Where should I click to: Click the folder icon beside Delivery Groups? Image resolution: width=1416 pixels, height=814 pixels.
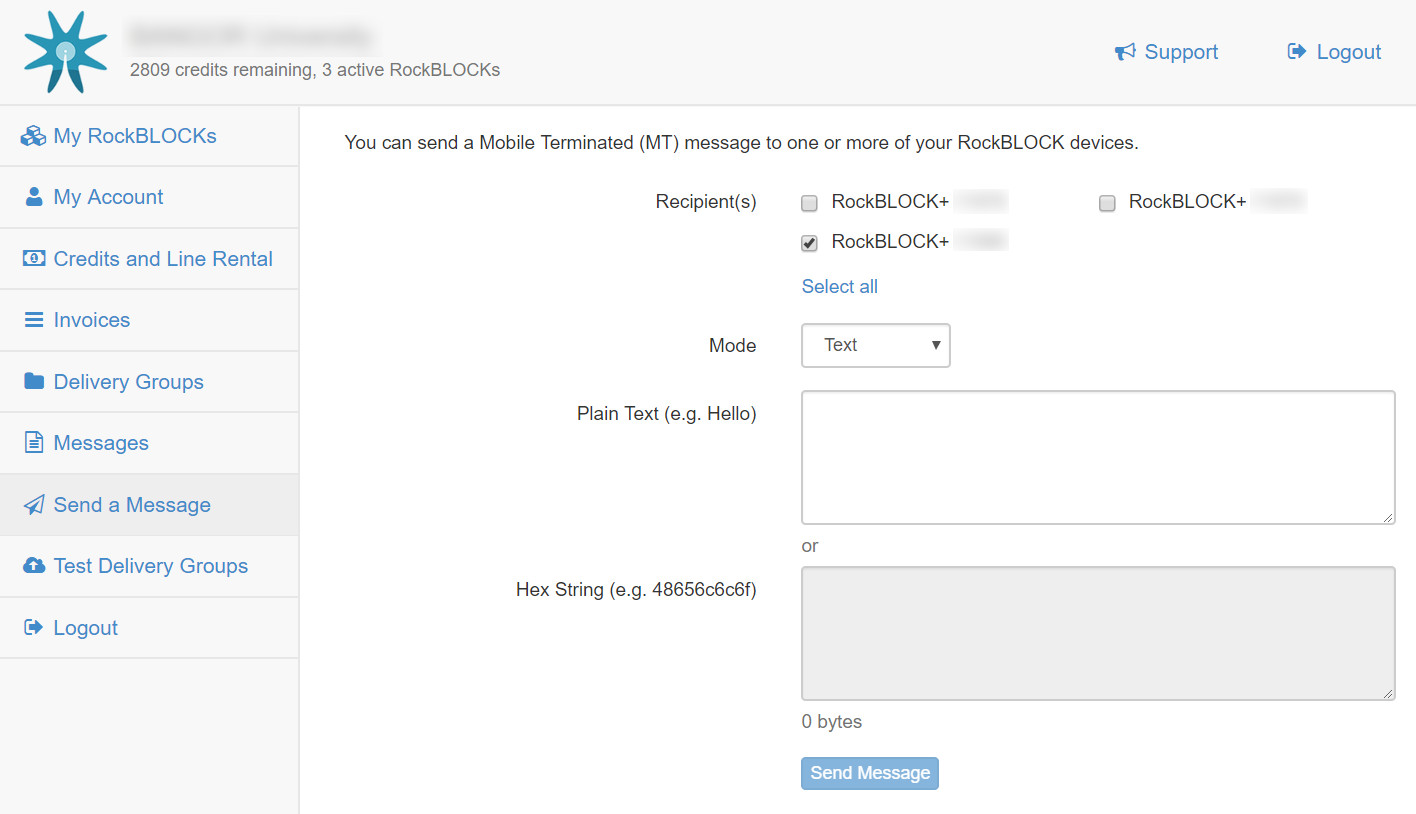34,381
